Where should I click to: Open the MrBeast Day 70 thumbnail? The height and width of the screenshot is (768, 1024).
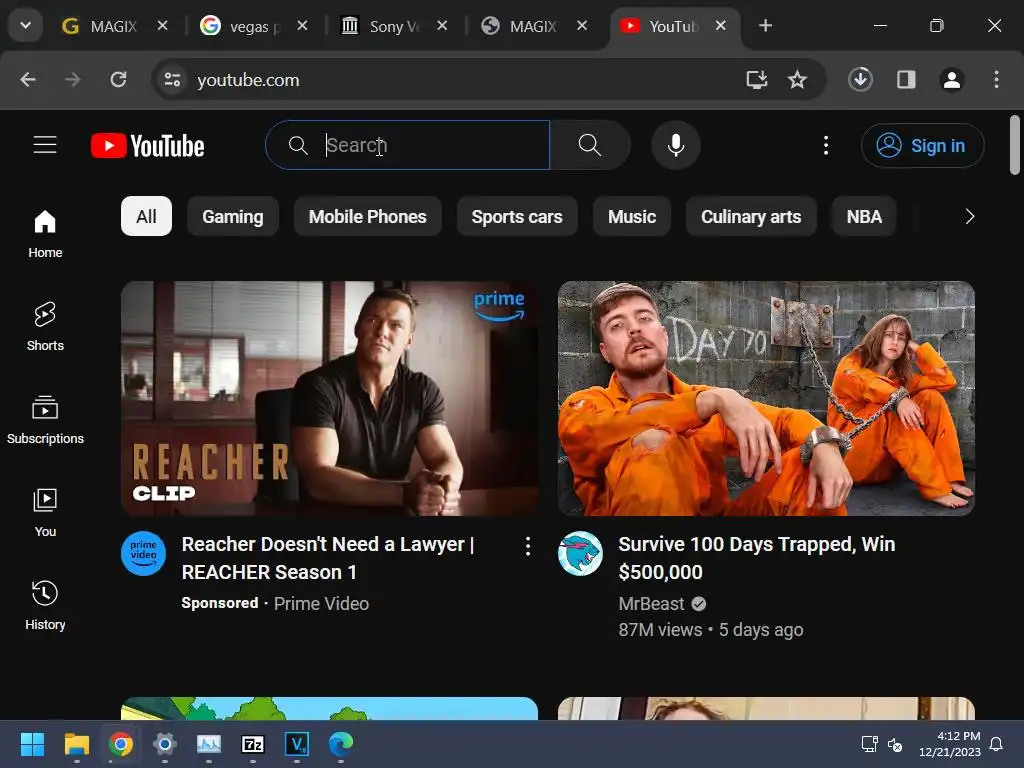(x=766, y=398)
